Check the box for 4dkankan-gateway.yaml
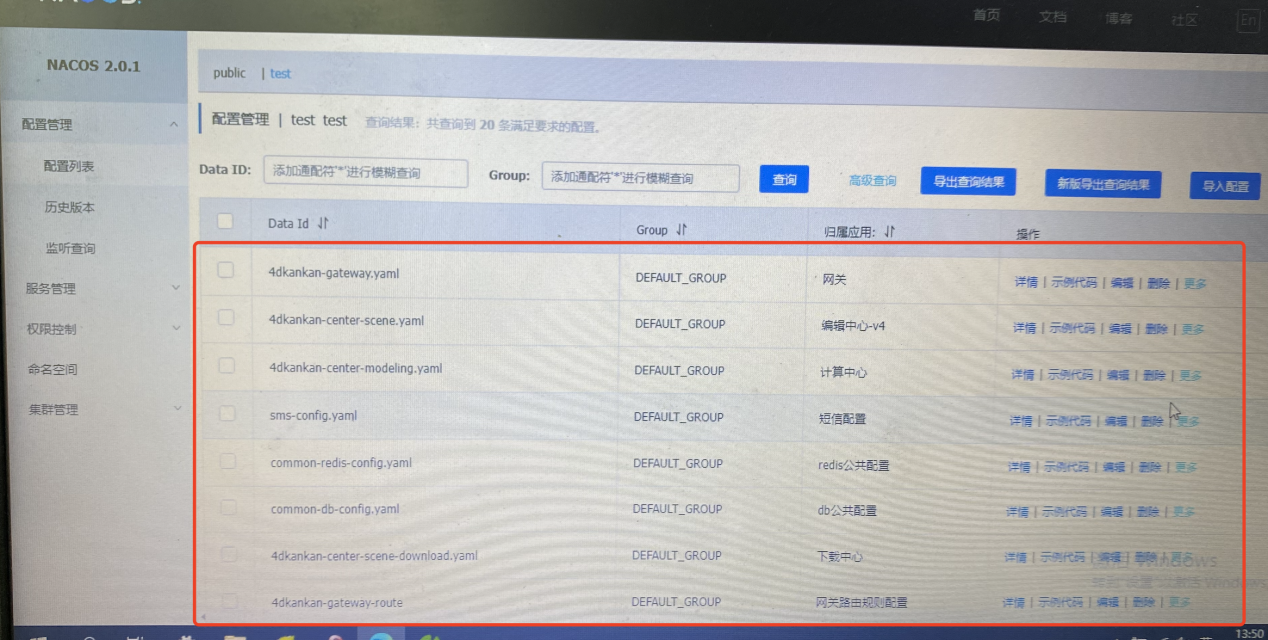Viewport: 1268px width, 640px height. [226, 271]
